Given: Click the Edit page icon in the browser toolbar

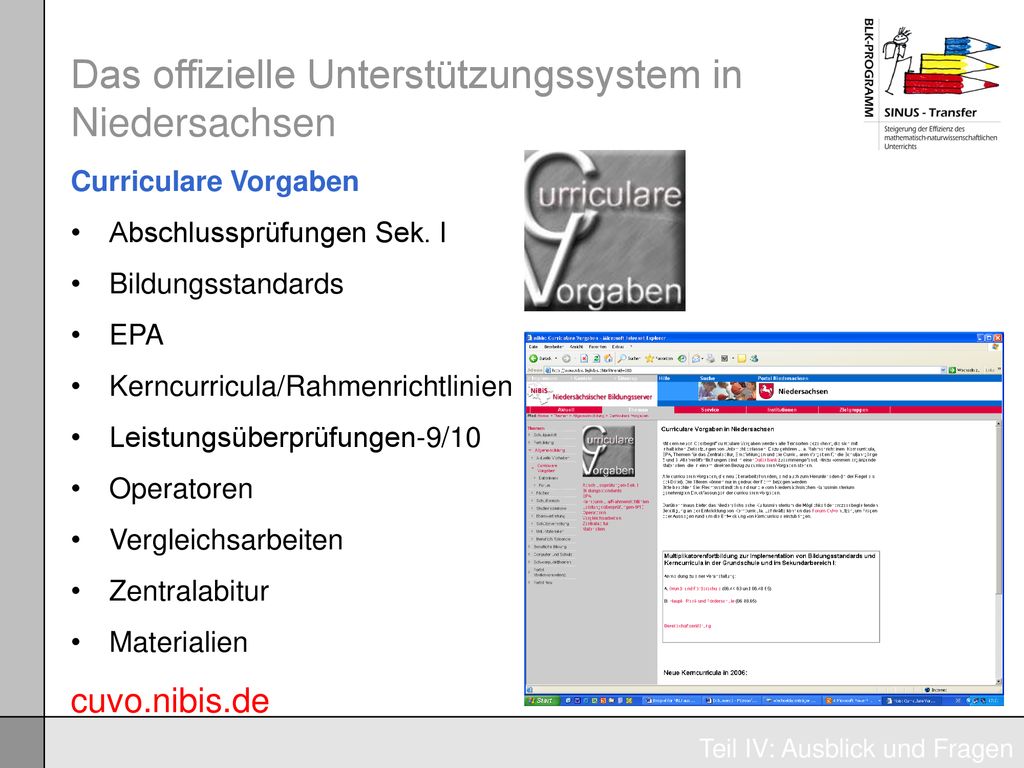Looking at the screenshot, I should coord(724,359).
